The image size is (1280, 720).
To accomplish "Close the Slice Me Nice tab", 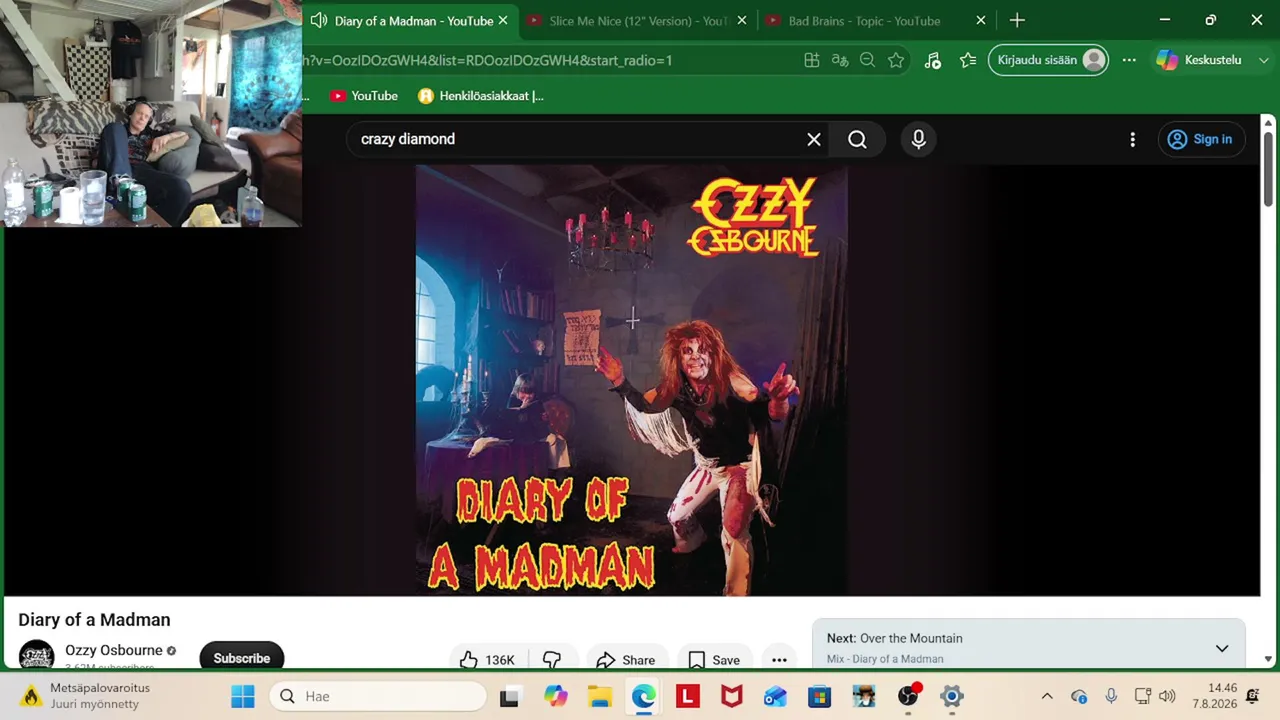I will click(741, 21).
